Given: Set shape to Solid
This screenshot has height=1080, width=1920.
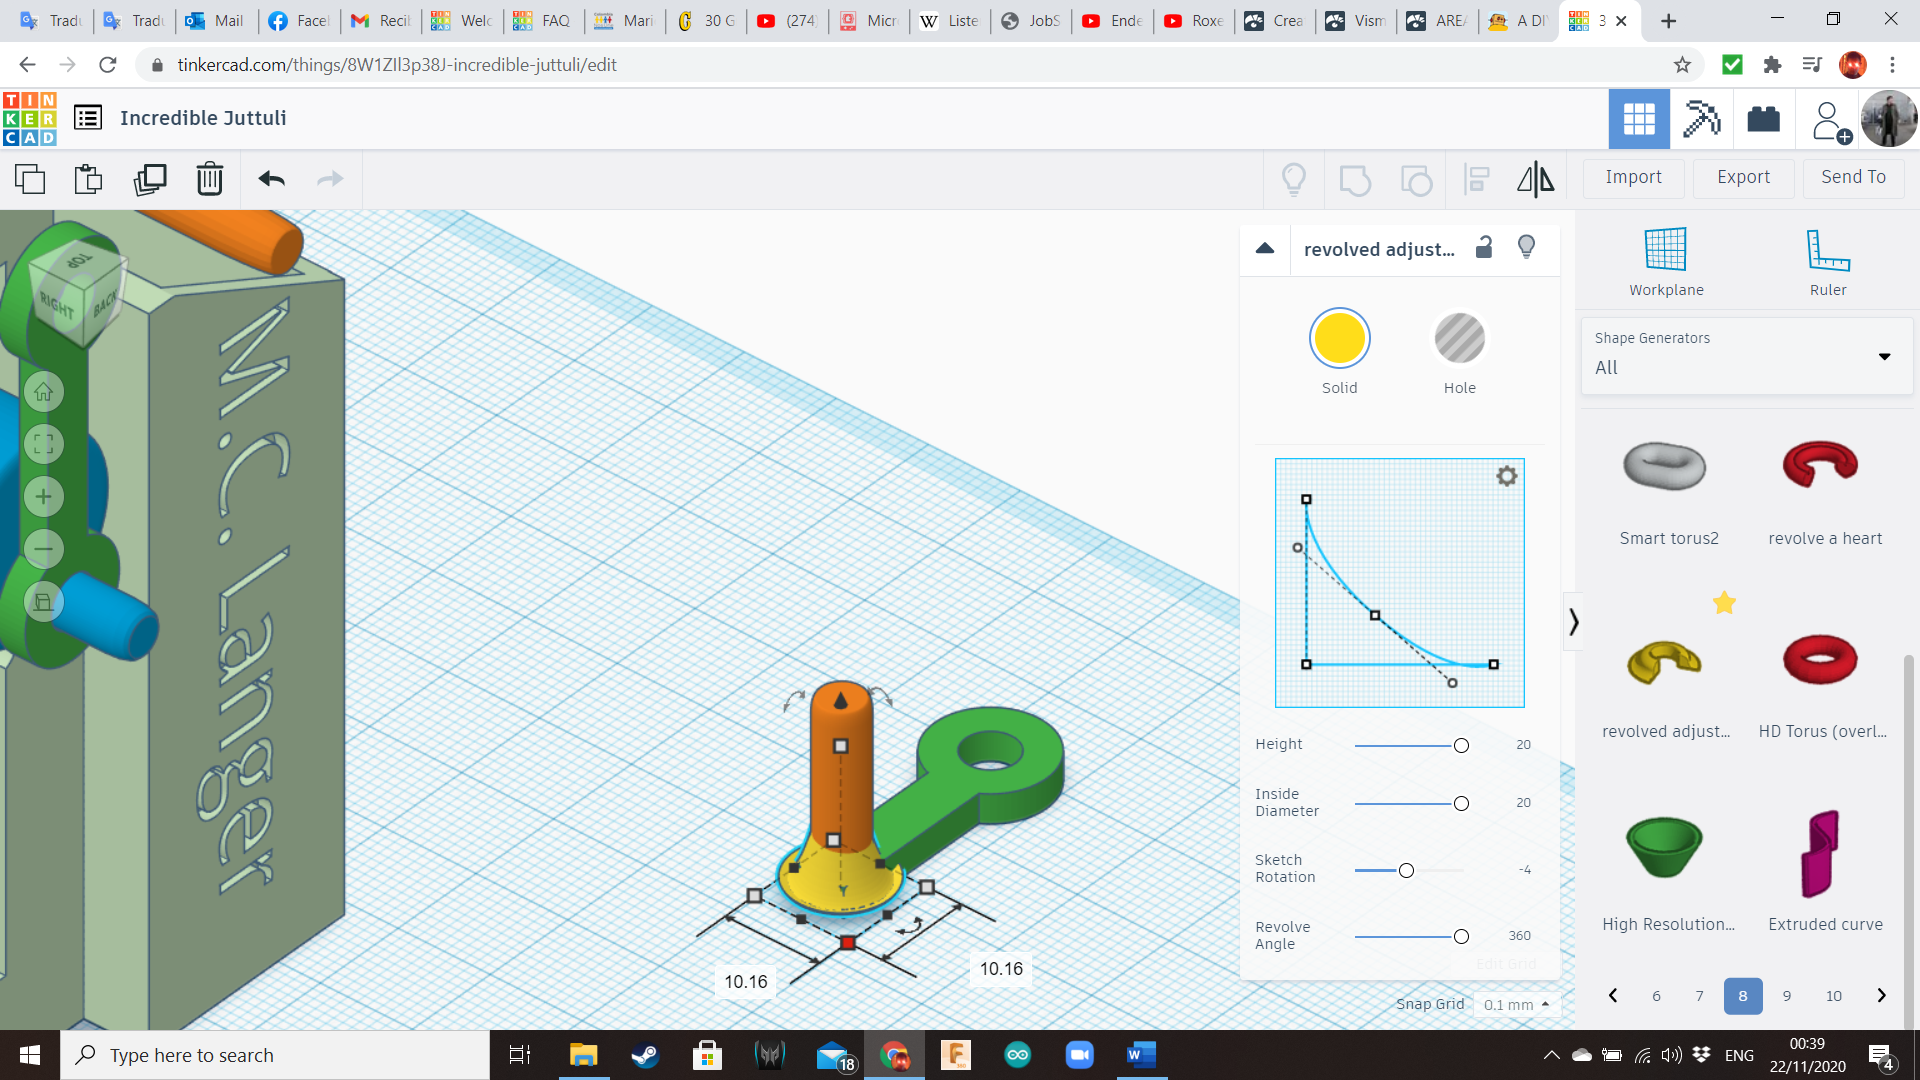Looking at the screenshot, I should point(1339,339).
